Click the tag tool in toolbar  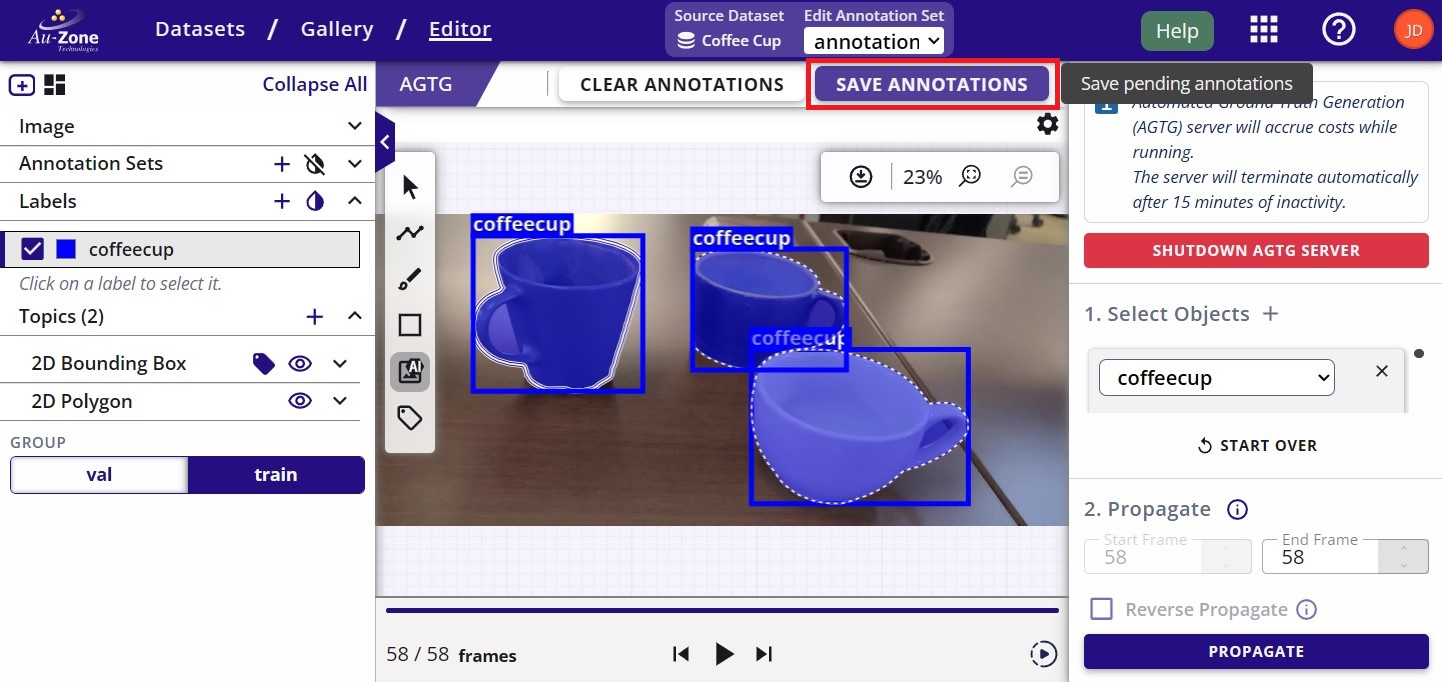pos(410,417)
